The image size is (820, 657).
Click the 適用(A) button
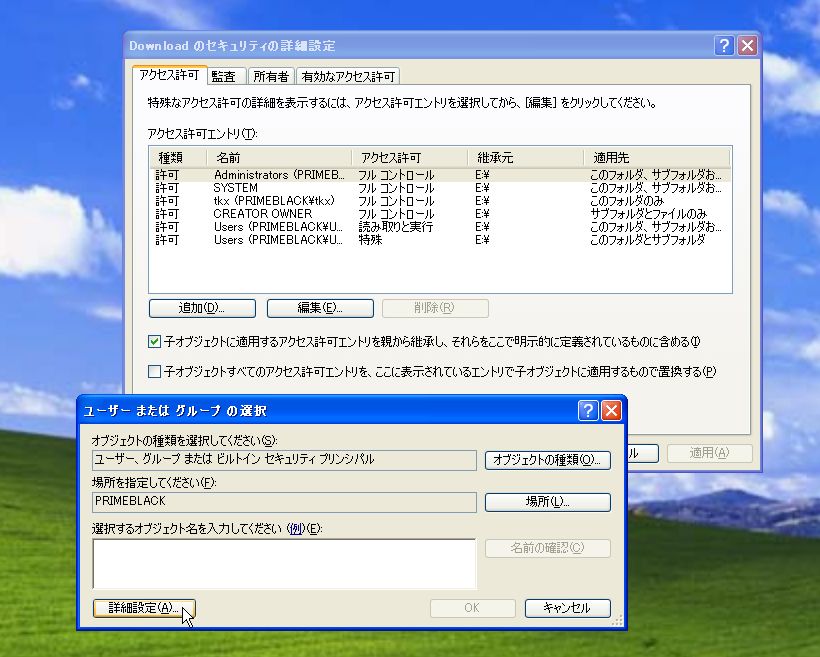(x=709, y=452)
